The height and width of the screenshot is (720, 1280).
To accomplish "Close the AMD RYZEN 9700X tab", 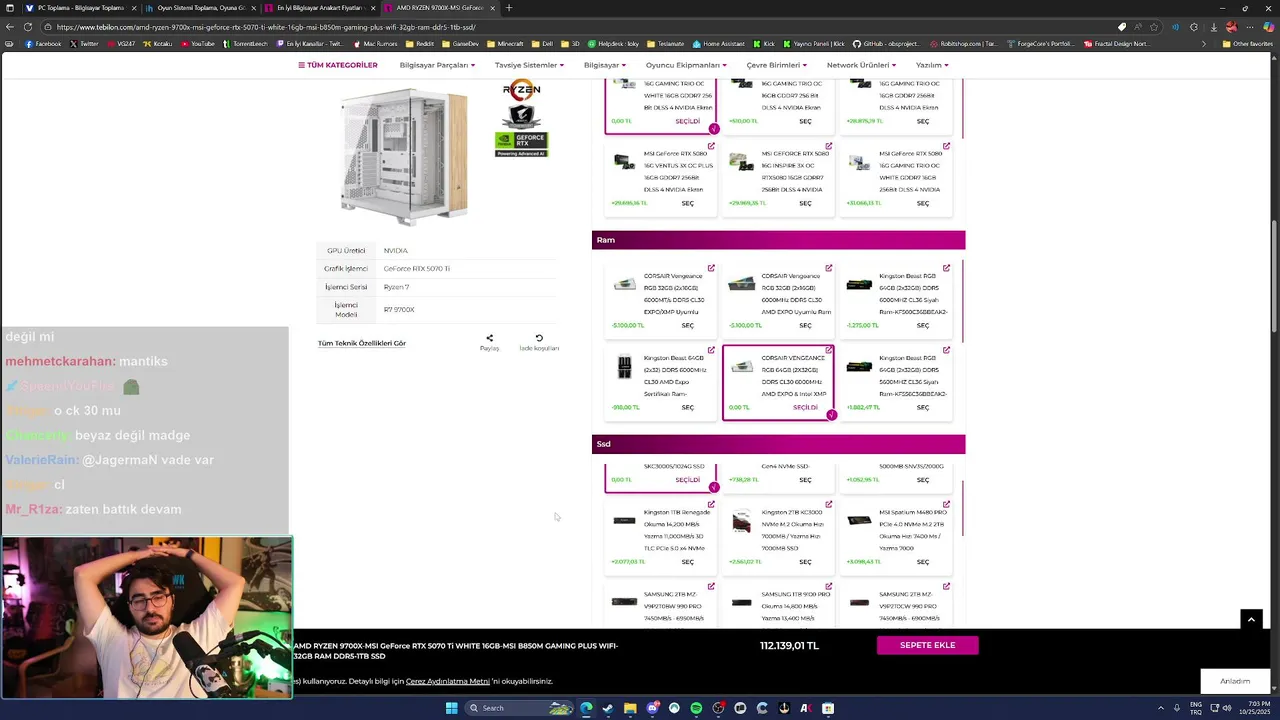I will 492,8.
